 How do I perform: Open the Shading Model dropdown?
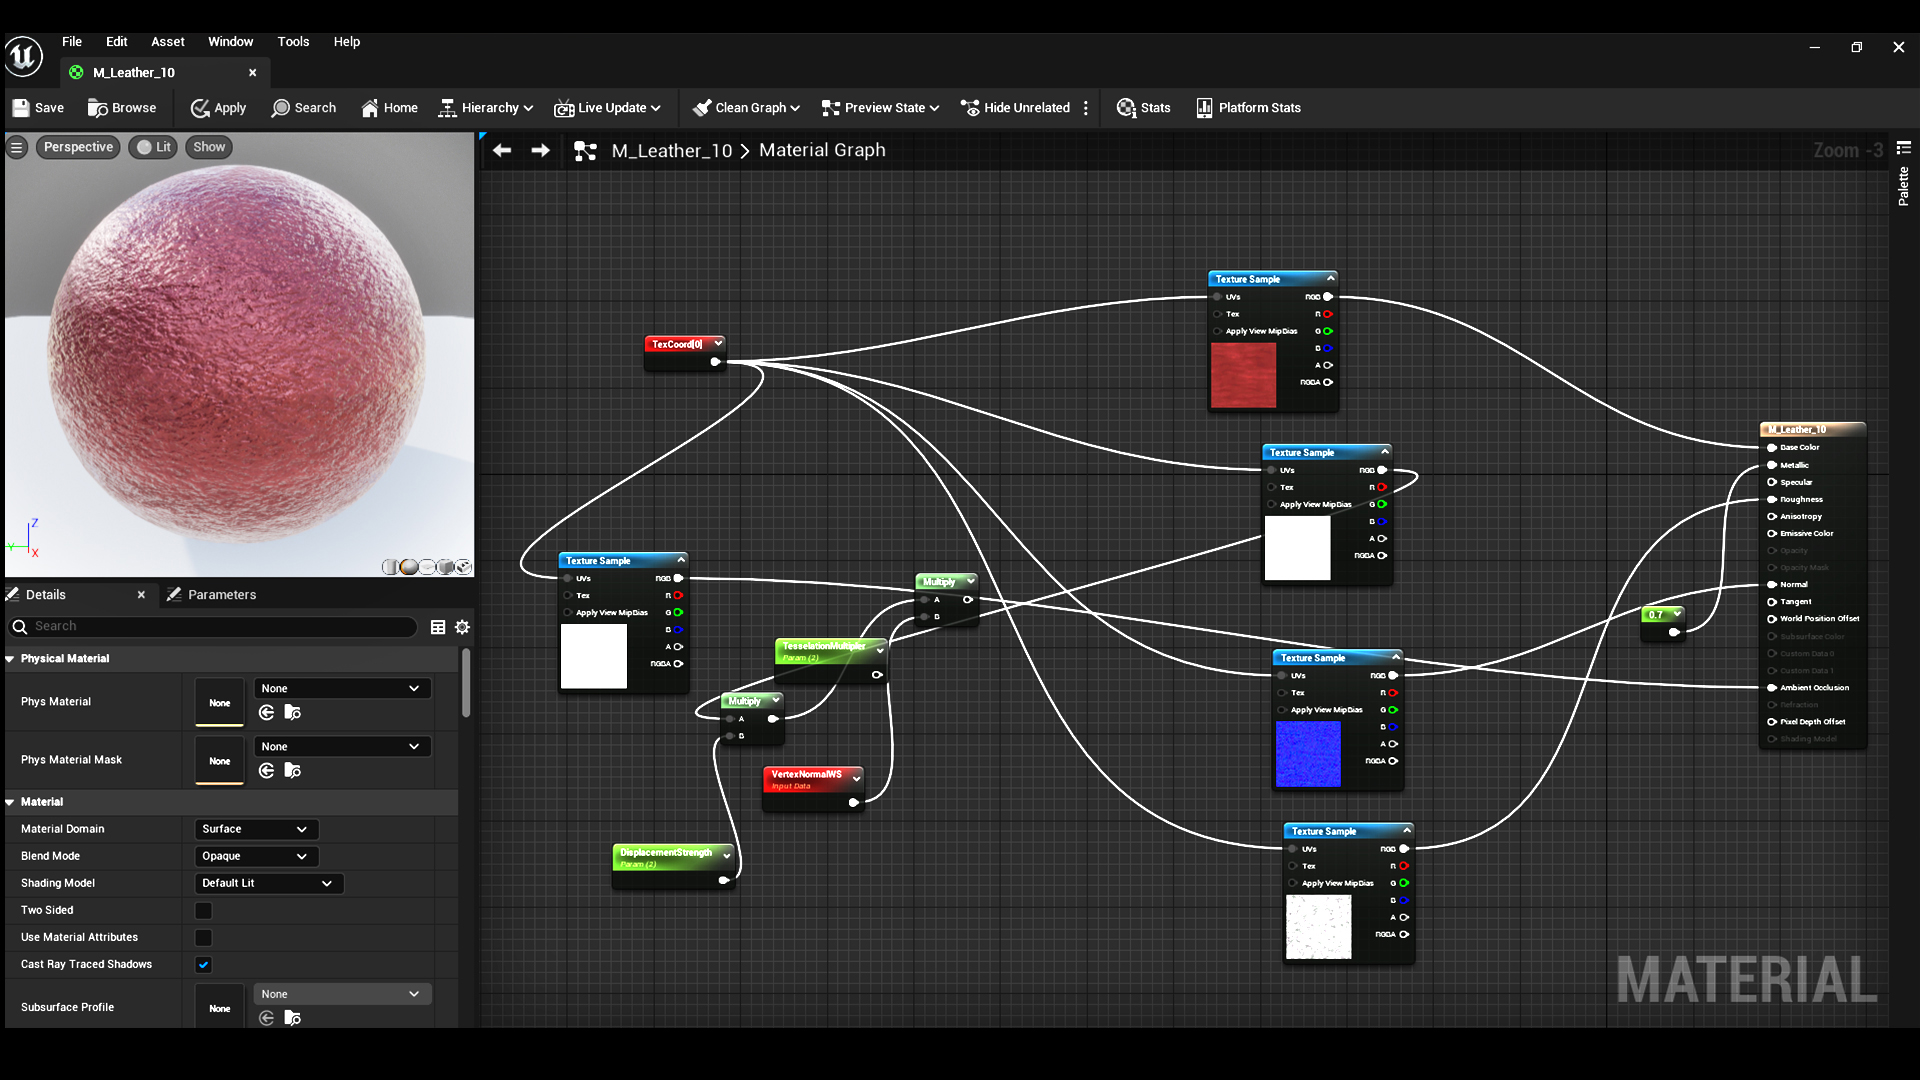coord(268,883)
